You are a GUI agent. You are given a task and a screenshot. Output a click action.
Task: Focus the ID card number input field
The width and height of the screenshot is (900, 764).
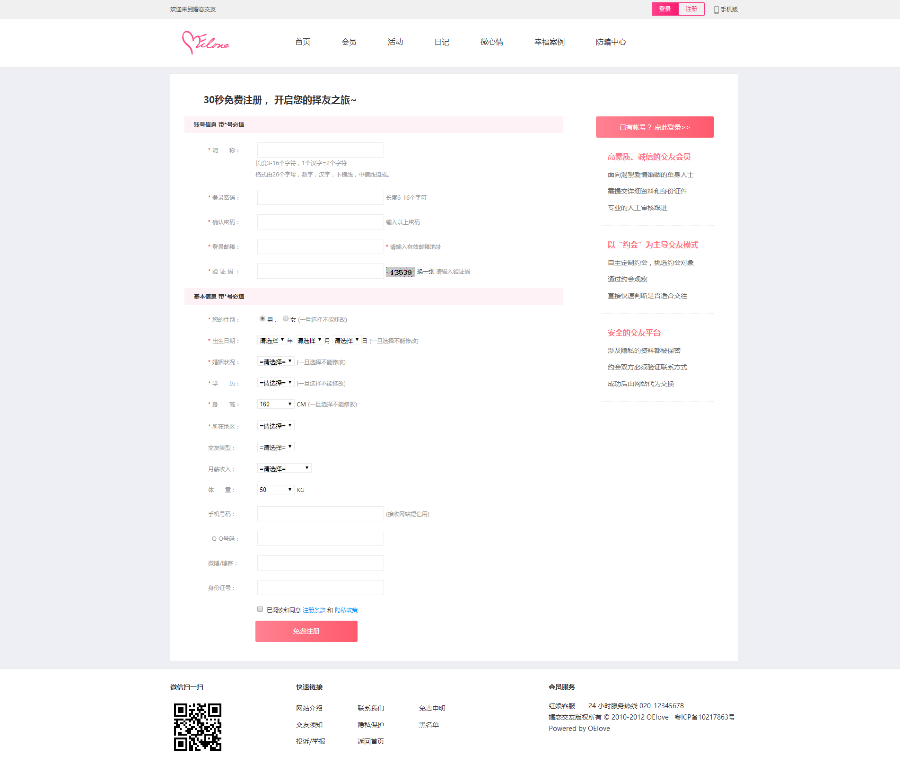pyautogui.click(x=320, y=588)
